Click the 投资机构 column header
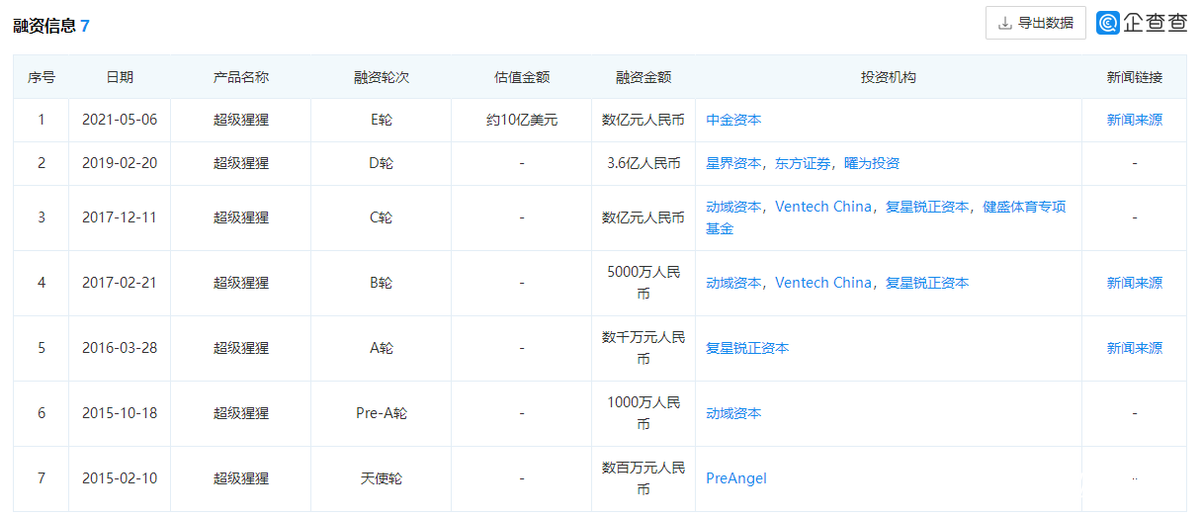 click(x=888, y=77)
